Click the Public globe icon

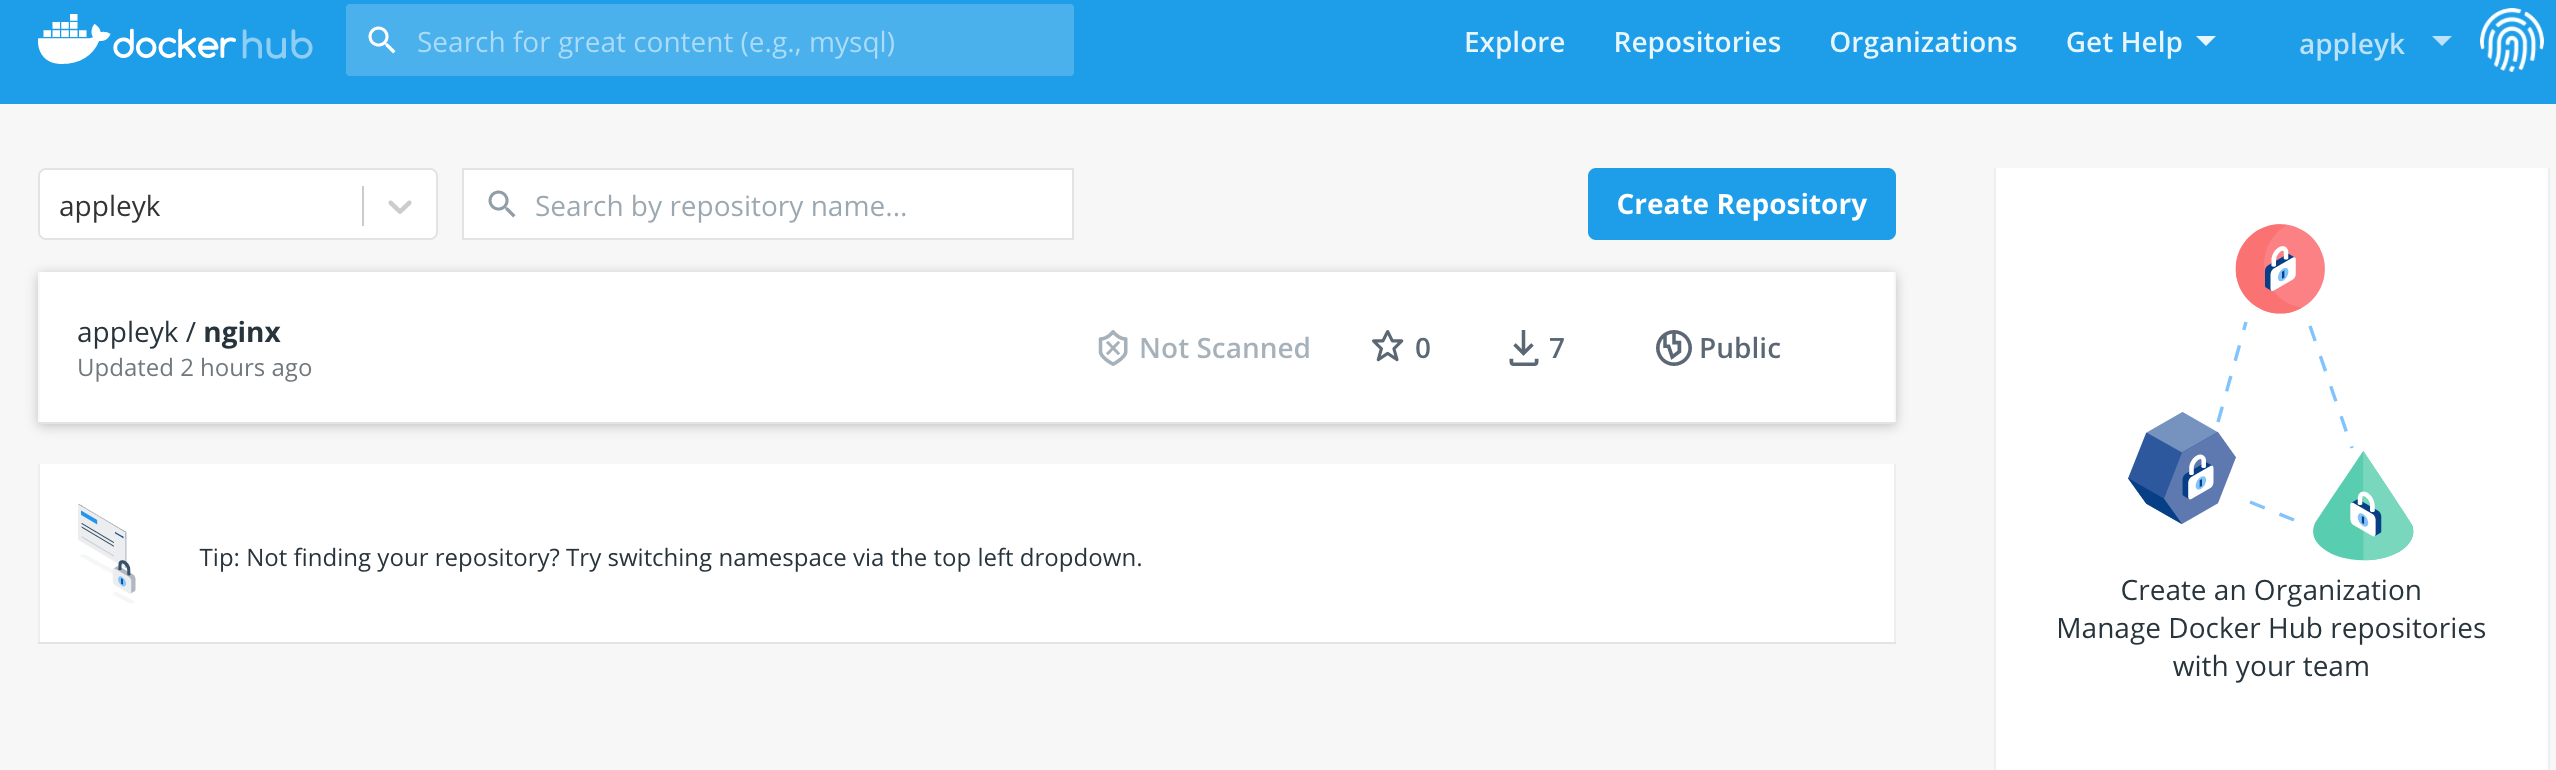(x=1672, y=348)
